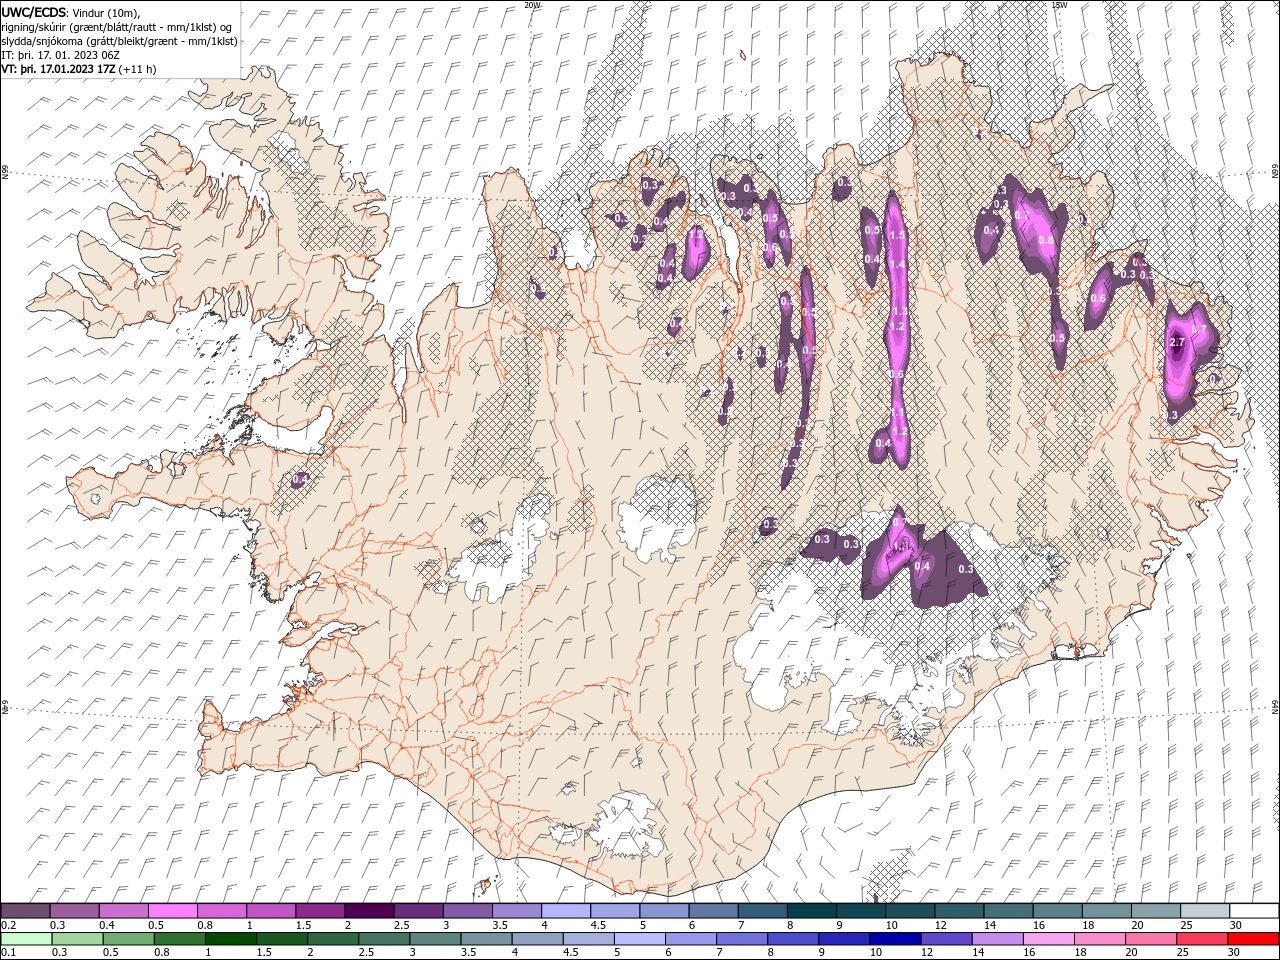Click the UWC/ECDS title in the header

pos(34,11)
